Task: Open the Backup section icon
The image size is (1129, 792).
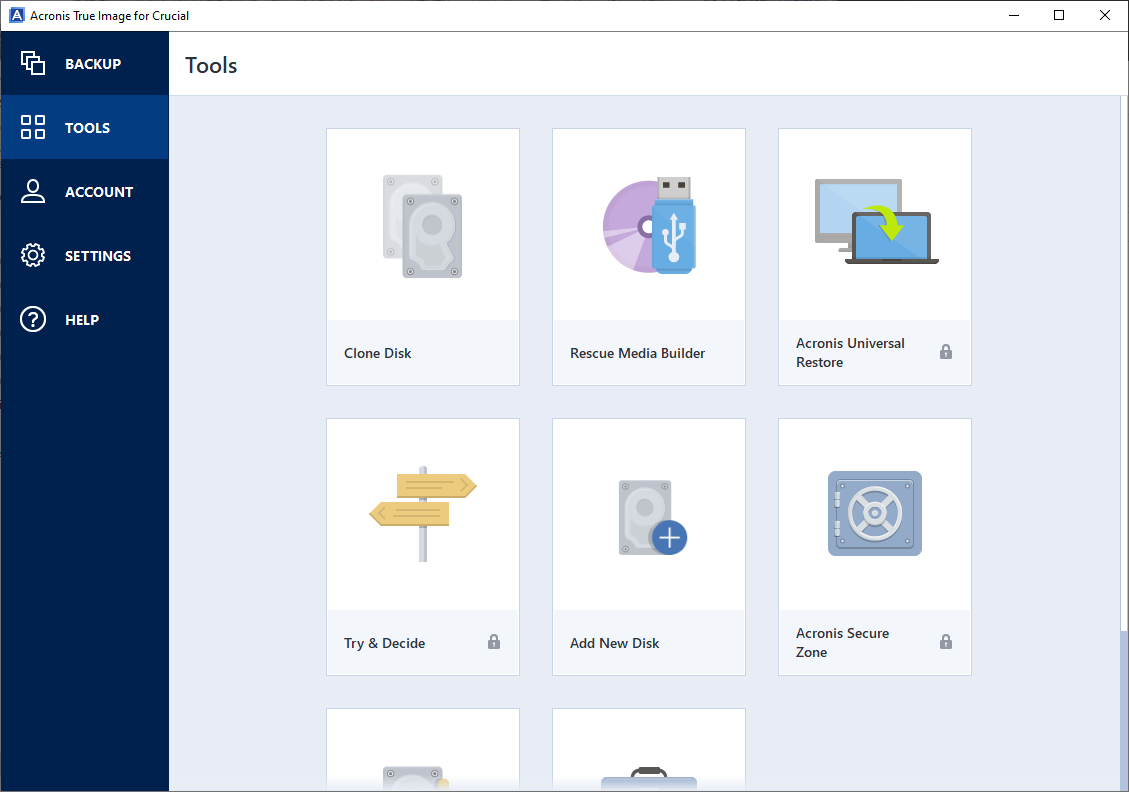Action: (32, 63)
